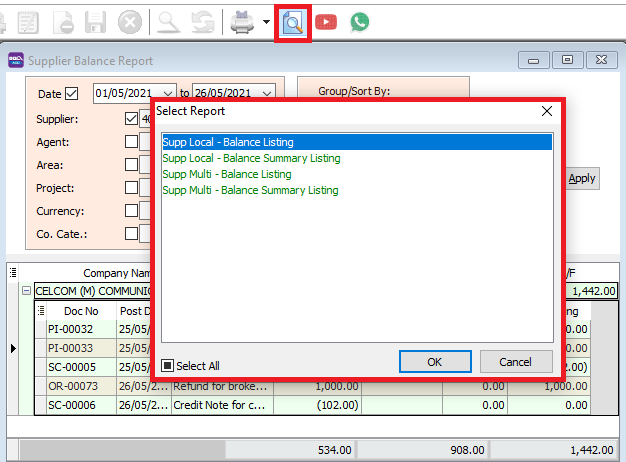Click the refresh arrows toolbar icon

click(204, 21)
